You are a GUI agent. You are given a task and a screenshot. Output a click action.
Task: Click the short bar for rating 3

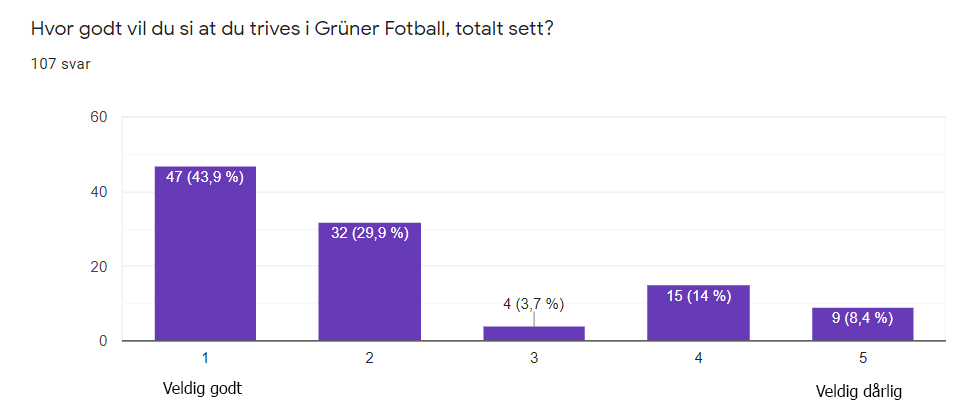(x=534, y=334)
